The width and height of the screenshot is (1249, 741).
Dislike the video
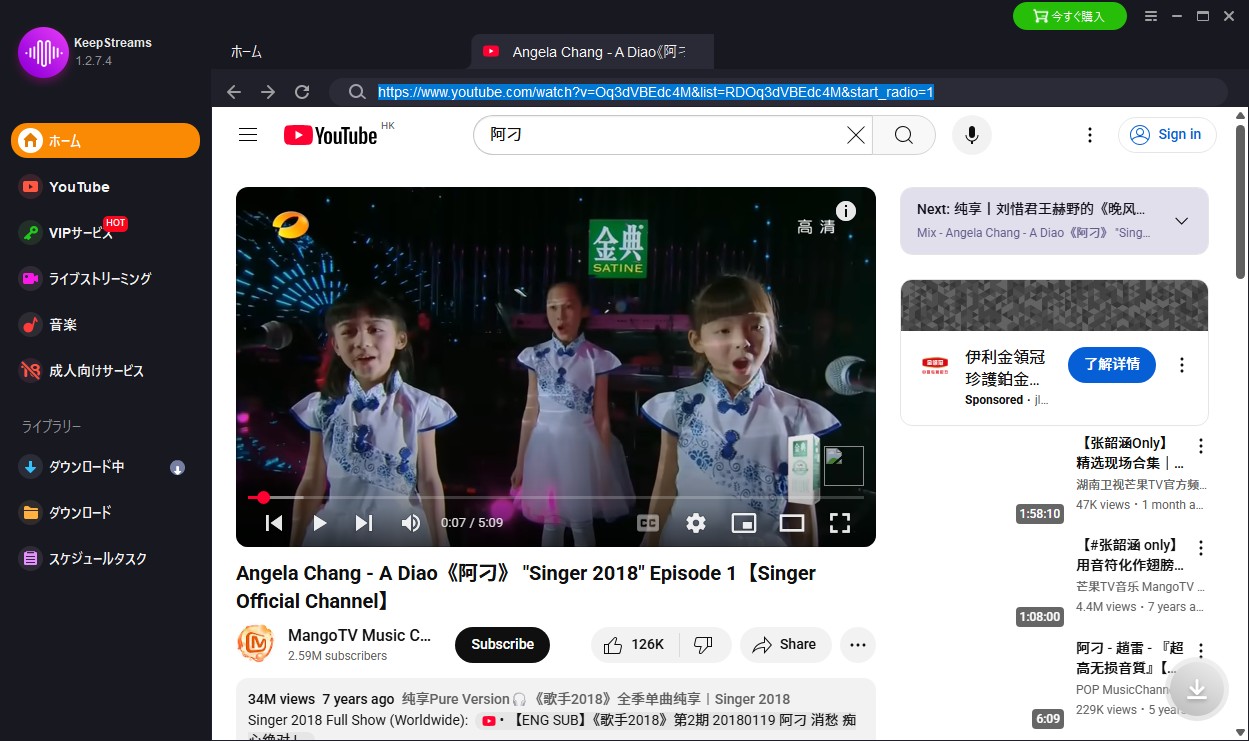(704, 645)
